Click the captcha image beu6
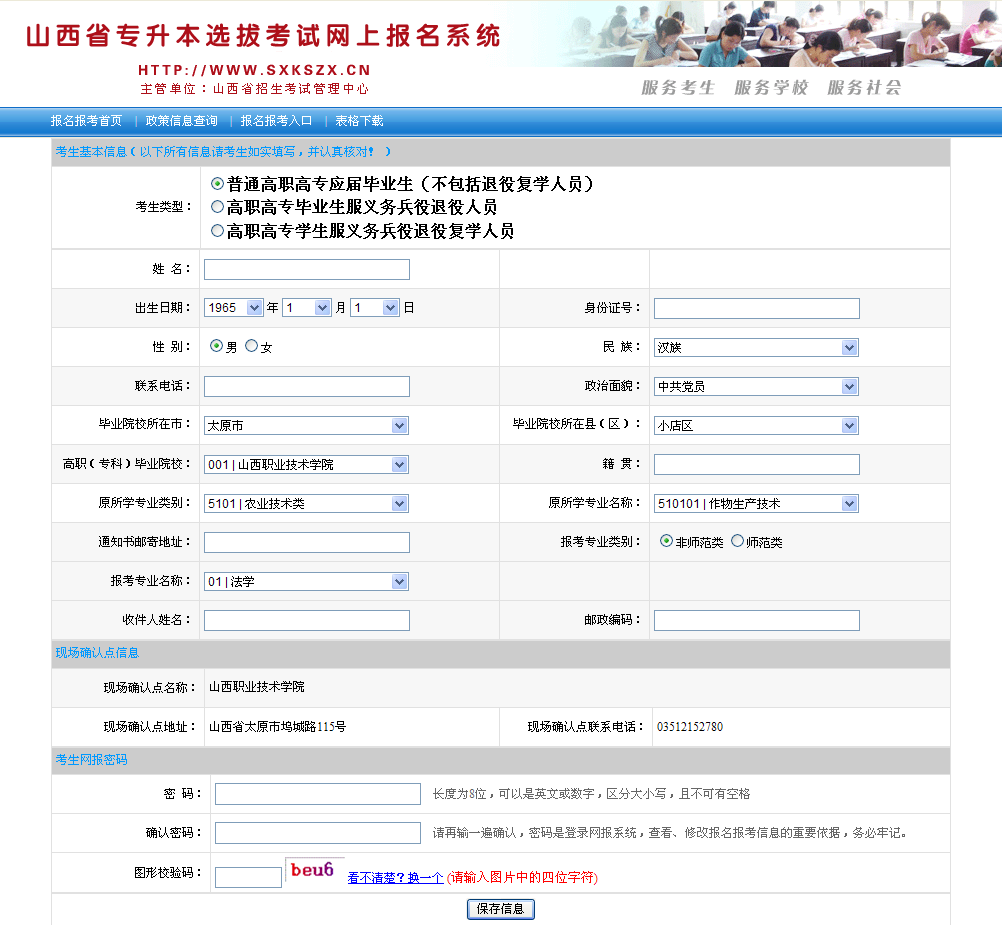Viewport: 1002px width, 925px height. pyautogui.click(x=314, y=871)
